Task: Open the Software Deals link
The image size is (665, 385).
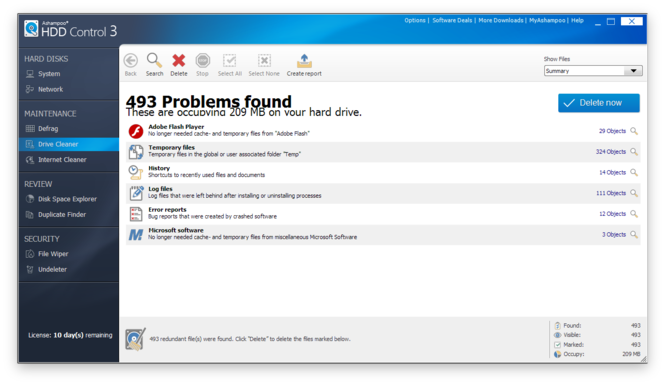Action: pos(452,20)
